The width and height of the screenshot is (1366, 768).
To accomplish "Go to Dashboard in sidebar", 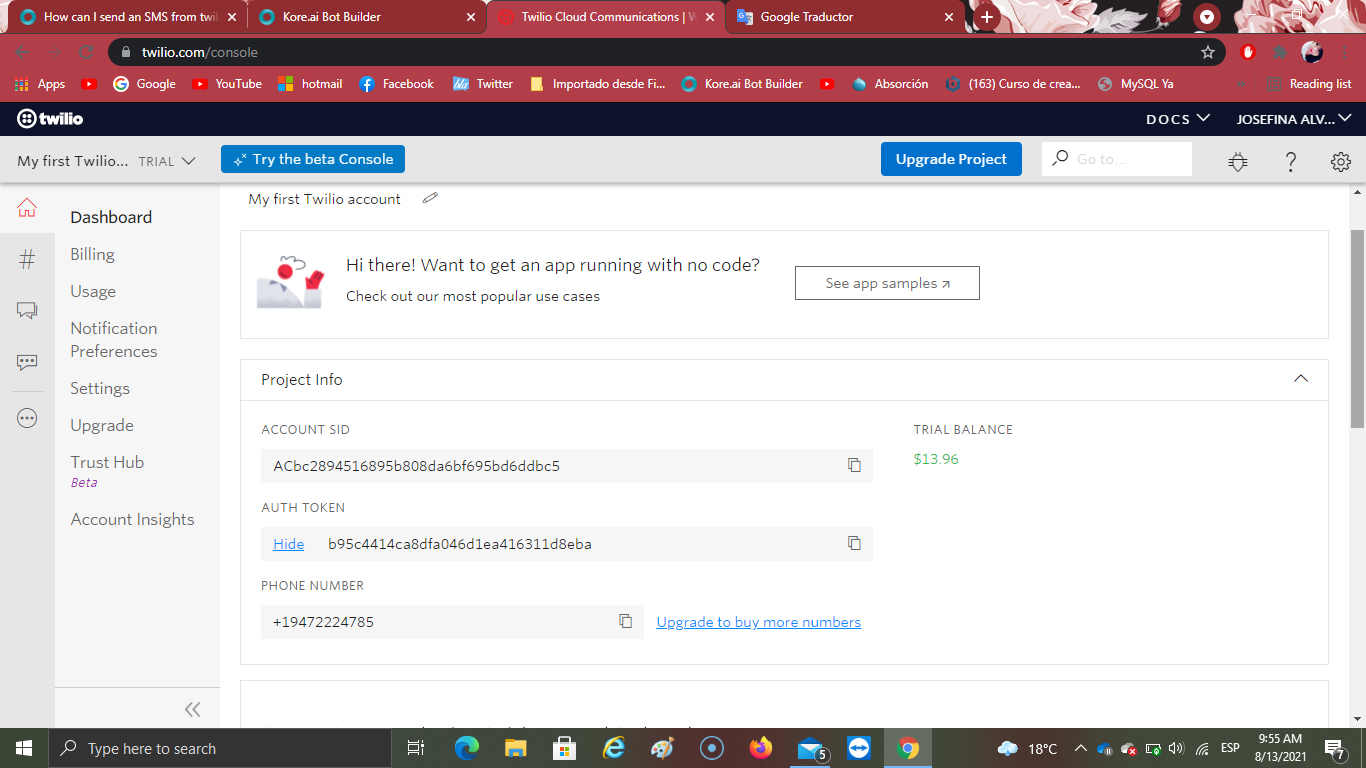I will click(x=111, y=217).
